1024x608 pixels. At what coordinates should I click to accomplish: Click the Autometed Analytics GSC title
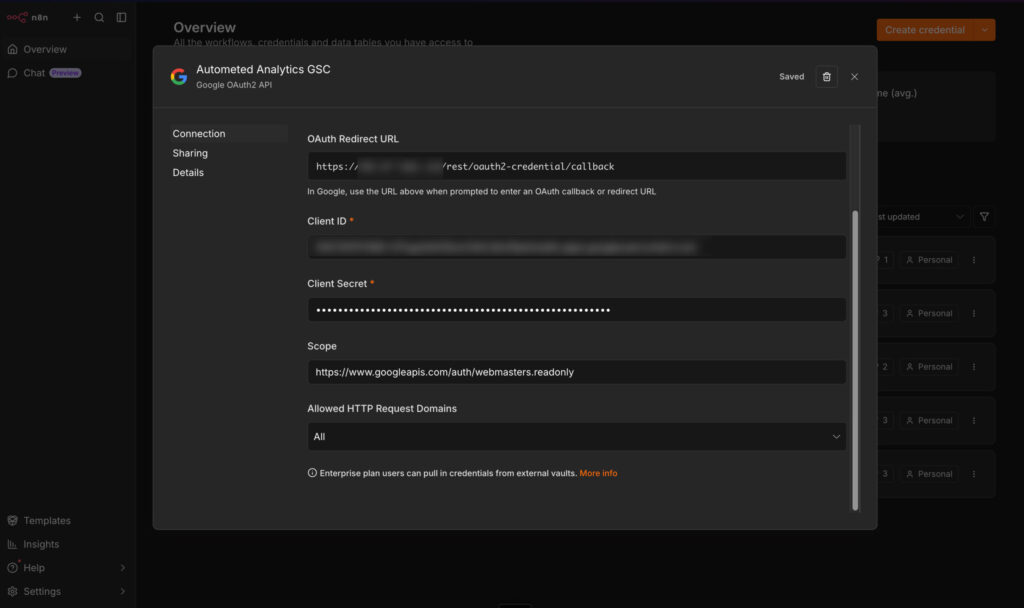(x=263, y=69)
